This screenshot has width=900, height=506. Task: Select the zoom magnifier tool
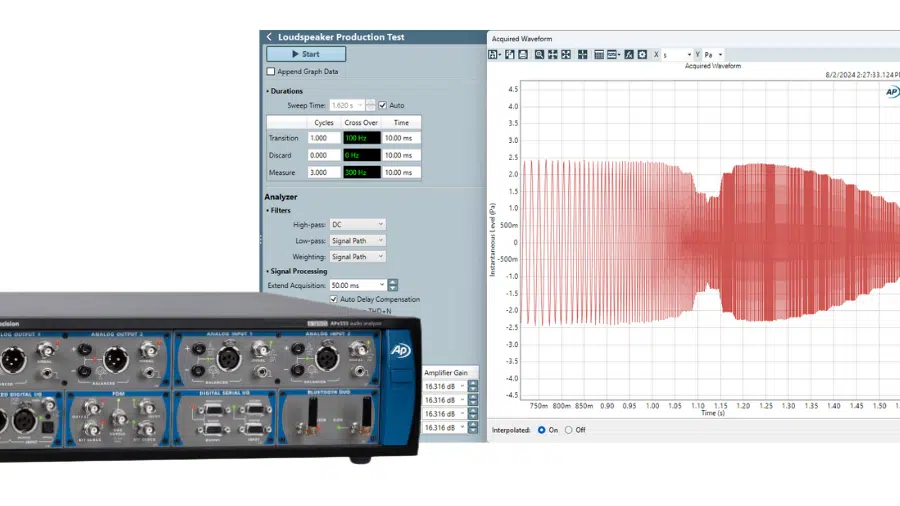click(x=539, y=54)
